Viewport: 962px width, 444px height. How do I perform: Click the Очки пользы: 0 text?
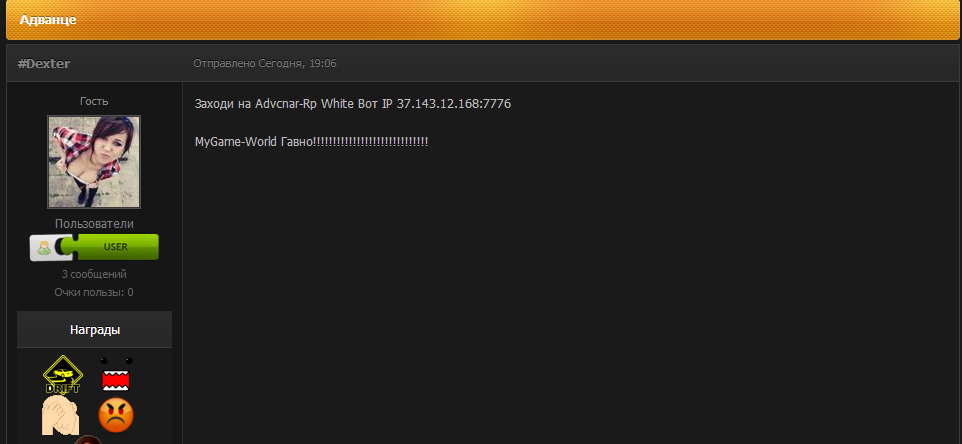pyautogui.click(x=94, y=293)
